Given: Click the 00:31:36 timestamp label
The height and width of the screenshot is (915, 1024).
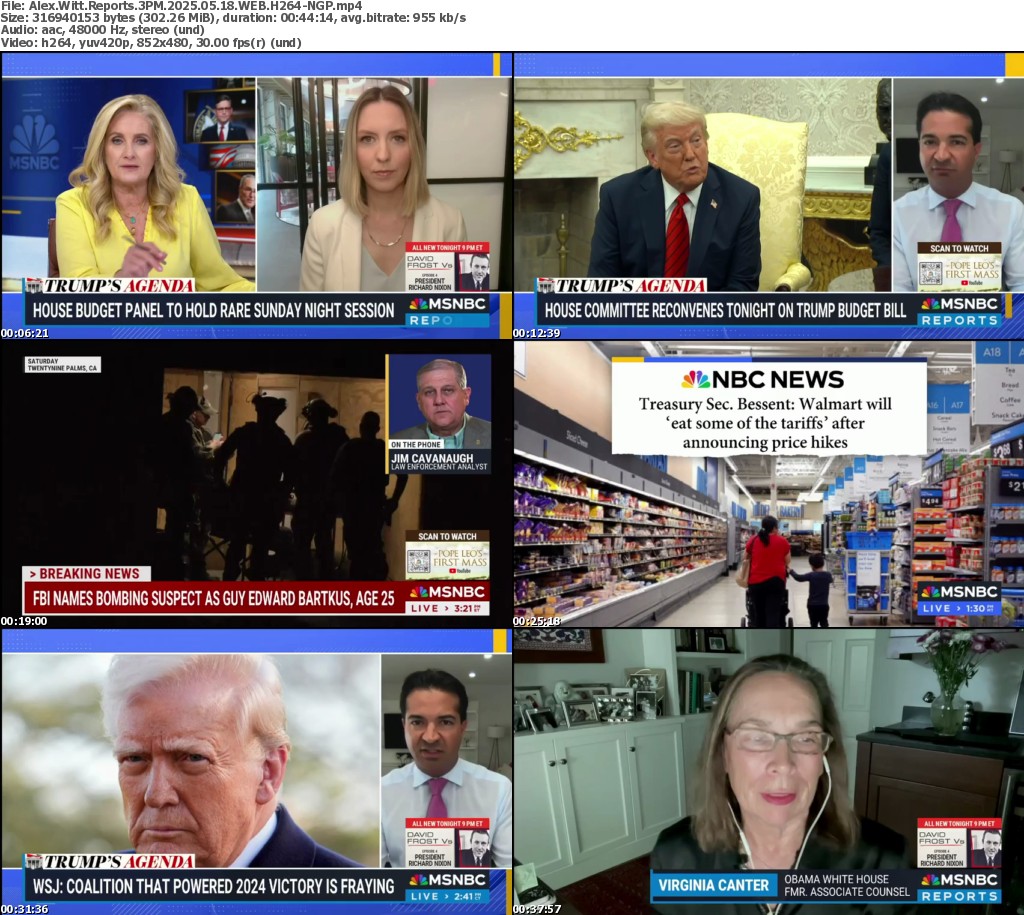Looking at the screenshot, I should click(x=24, y=908).
